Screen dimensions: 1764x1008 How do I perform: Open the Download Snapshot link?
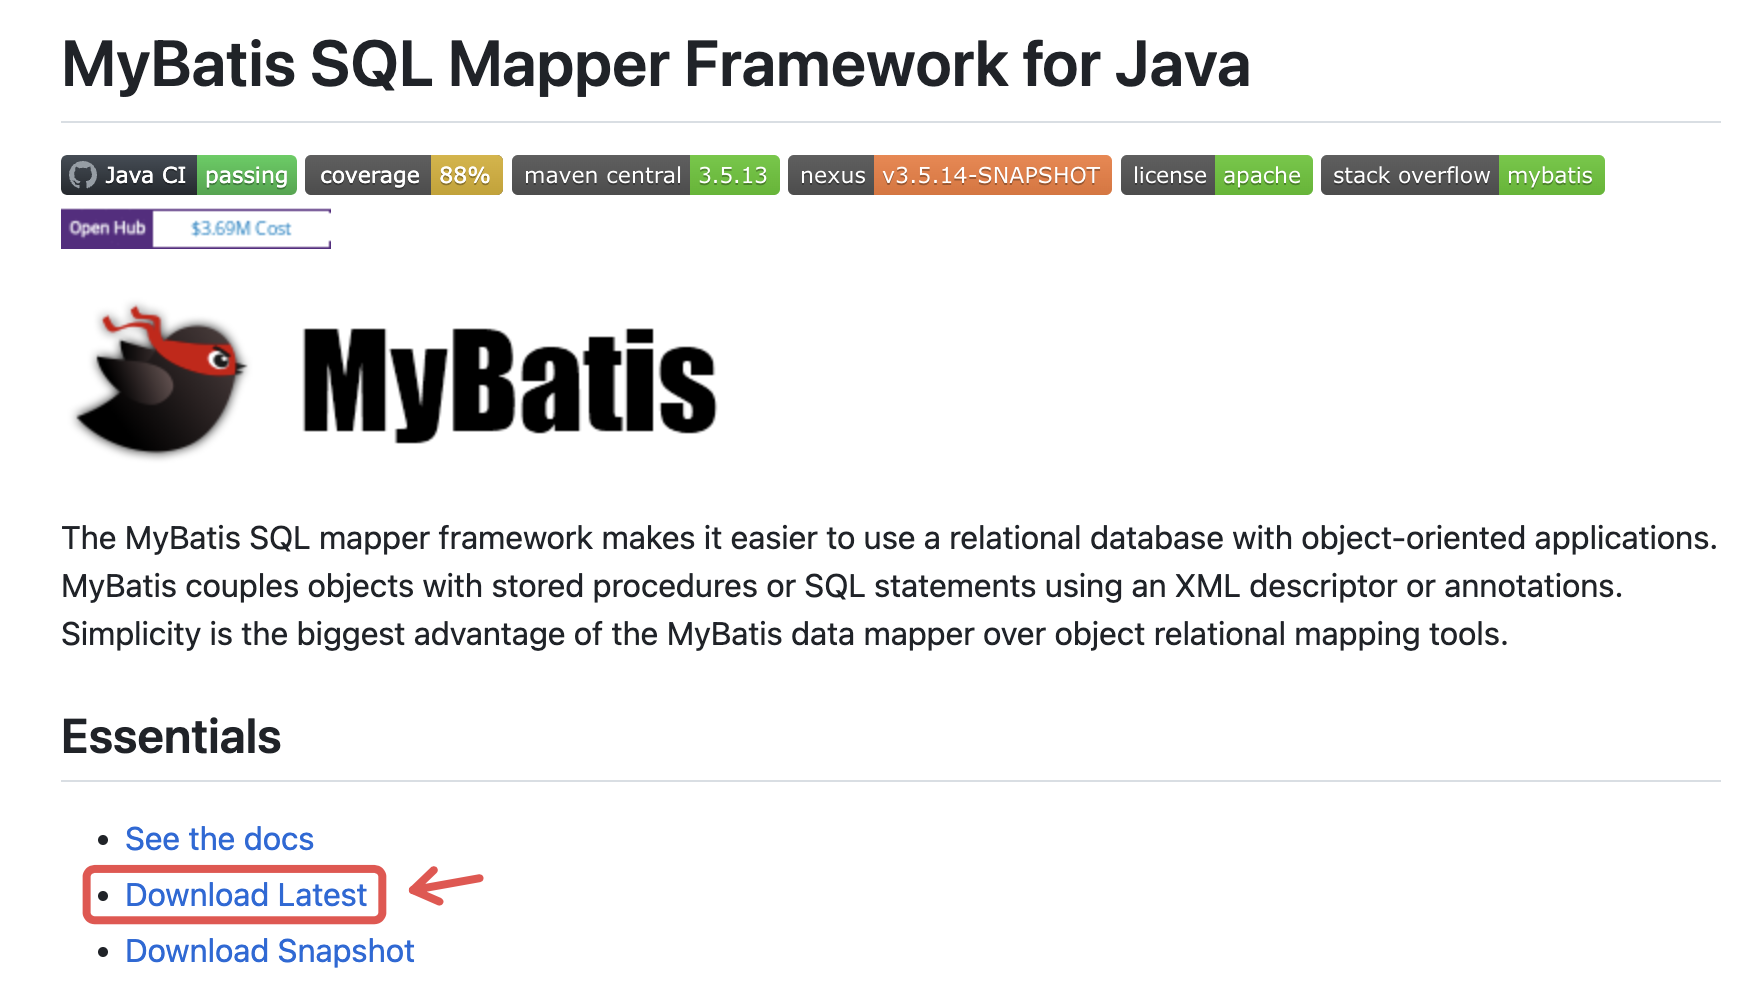point(269,951)
